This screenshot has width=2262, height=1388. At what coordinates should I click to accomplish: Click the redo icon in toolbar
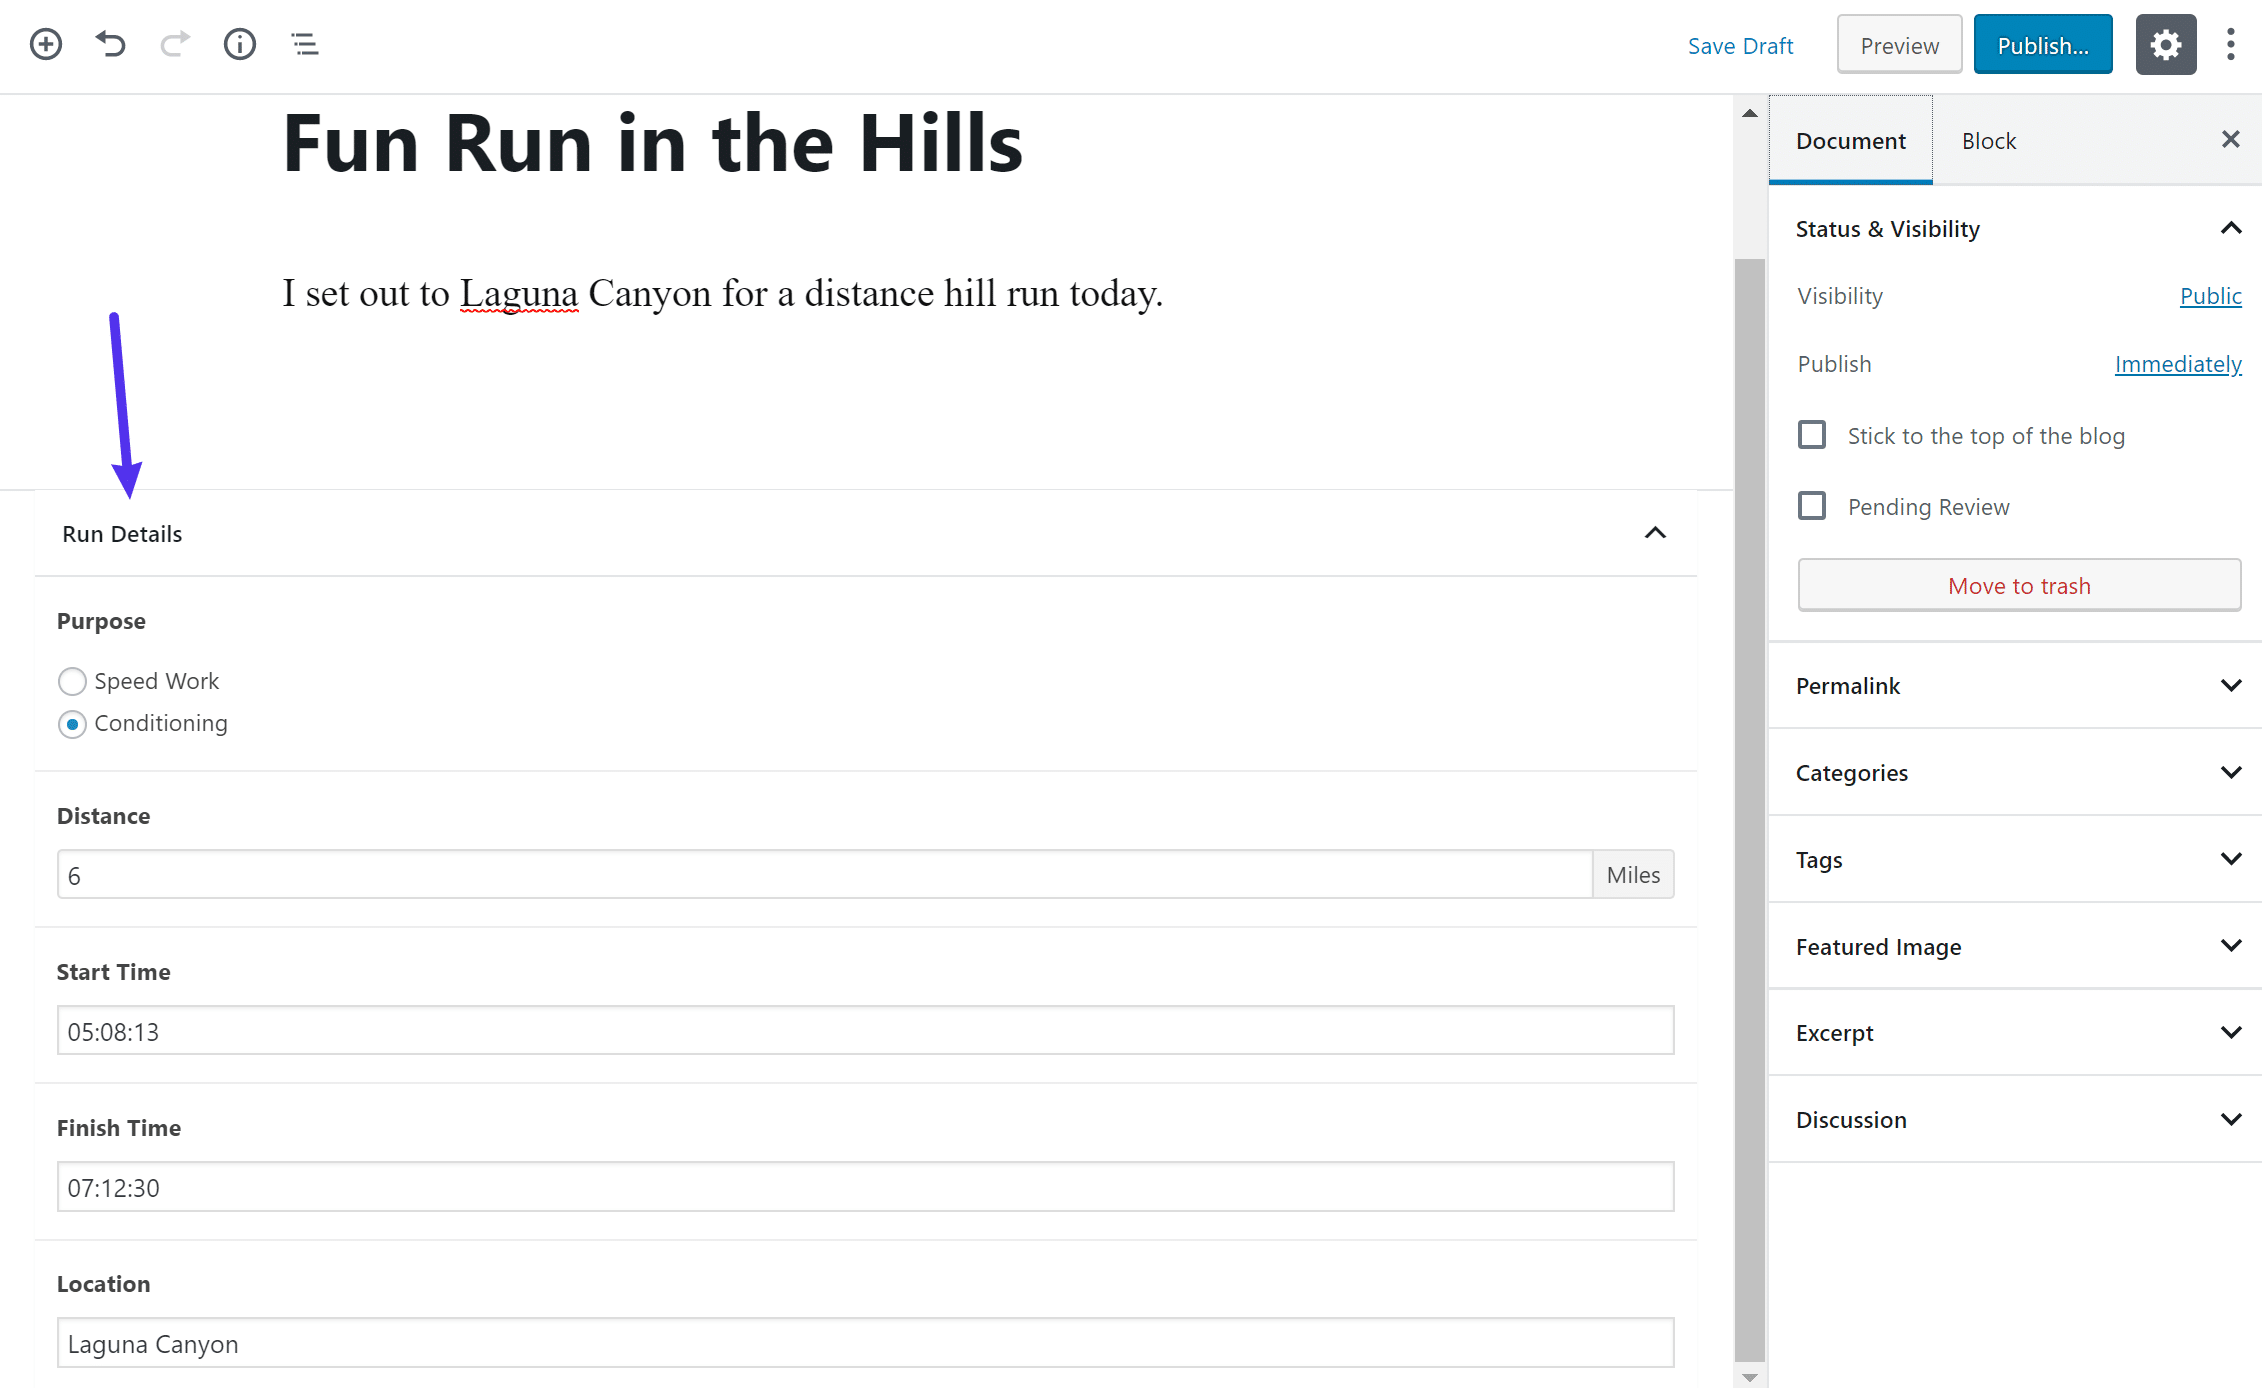[x=173, y=44]
